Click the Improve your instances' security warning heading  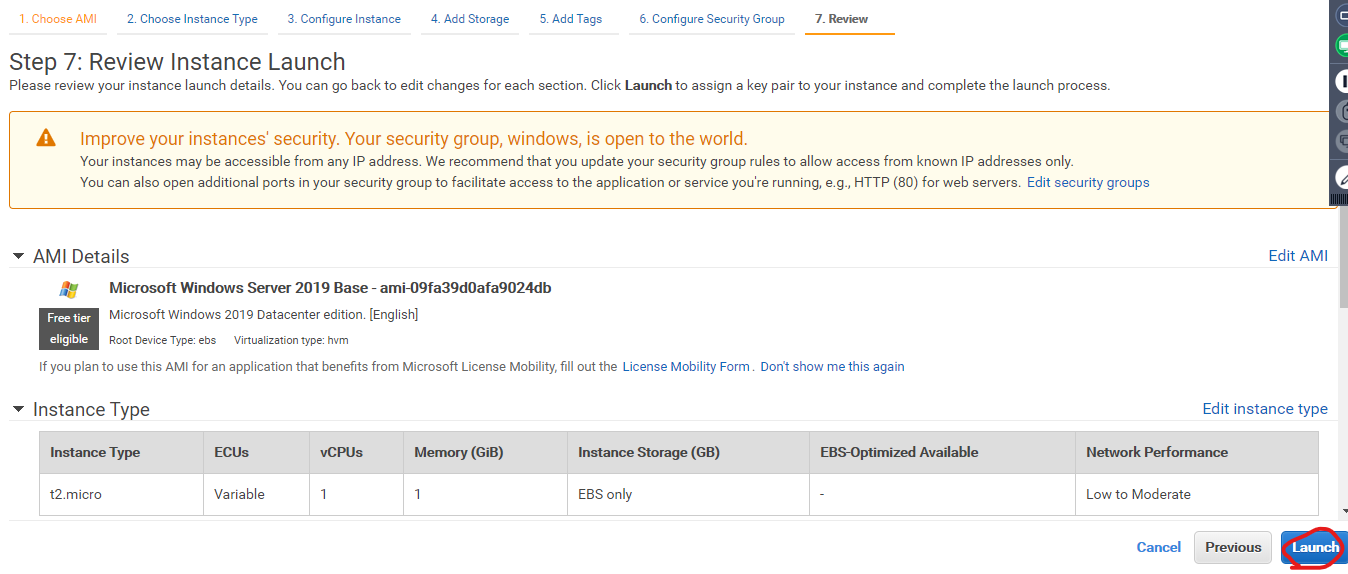(x=414, y=139)
